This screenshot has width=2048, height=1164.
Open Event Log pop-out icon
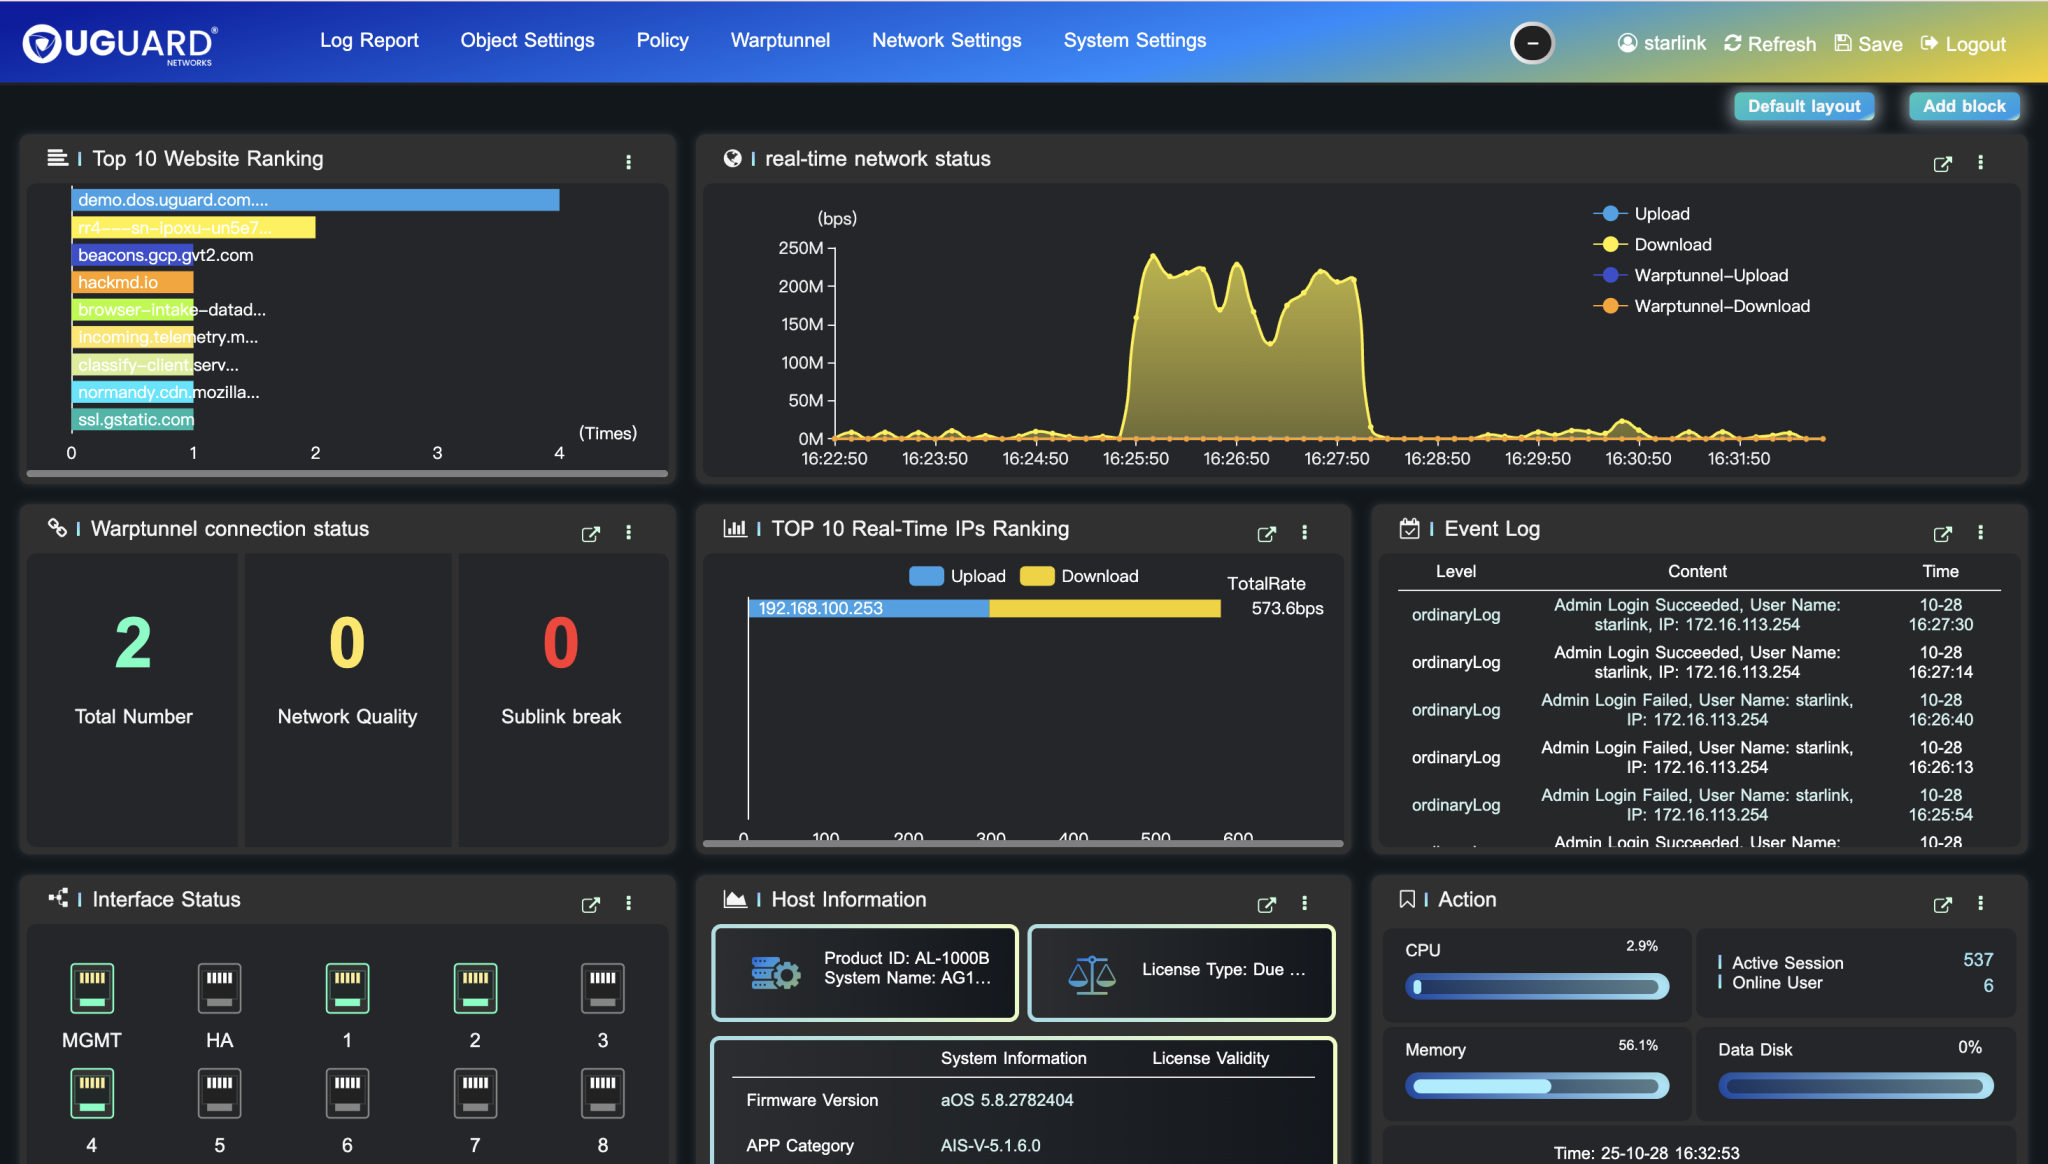[1942, 534]
